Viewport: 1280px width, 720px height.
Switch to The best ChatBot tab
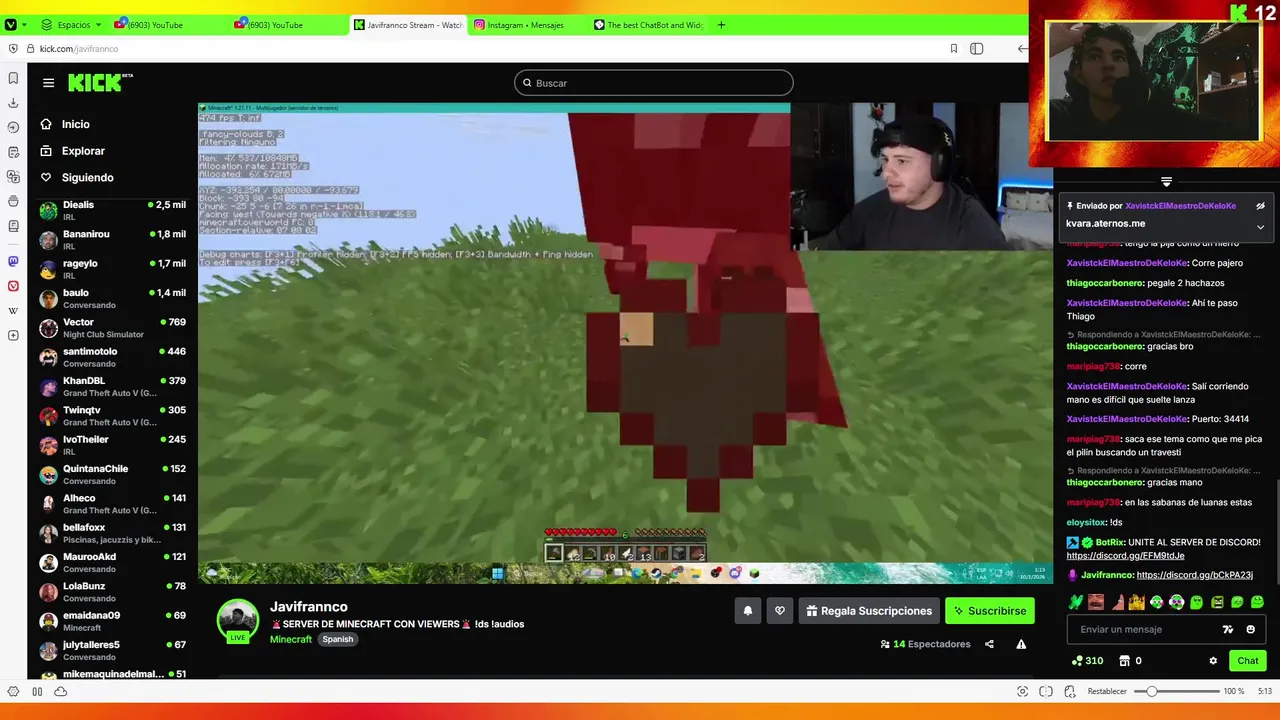click(x=647, y=24)
